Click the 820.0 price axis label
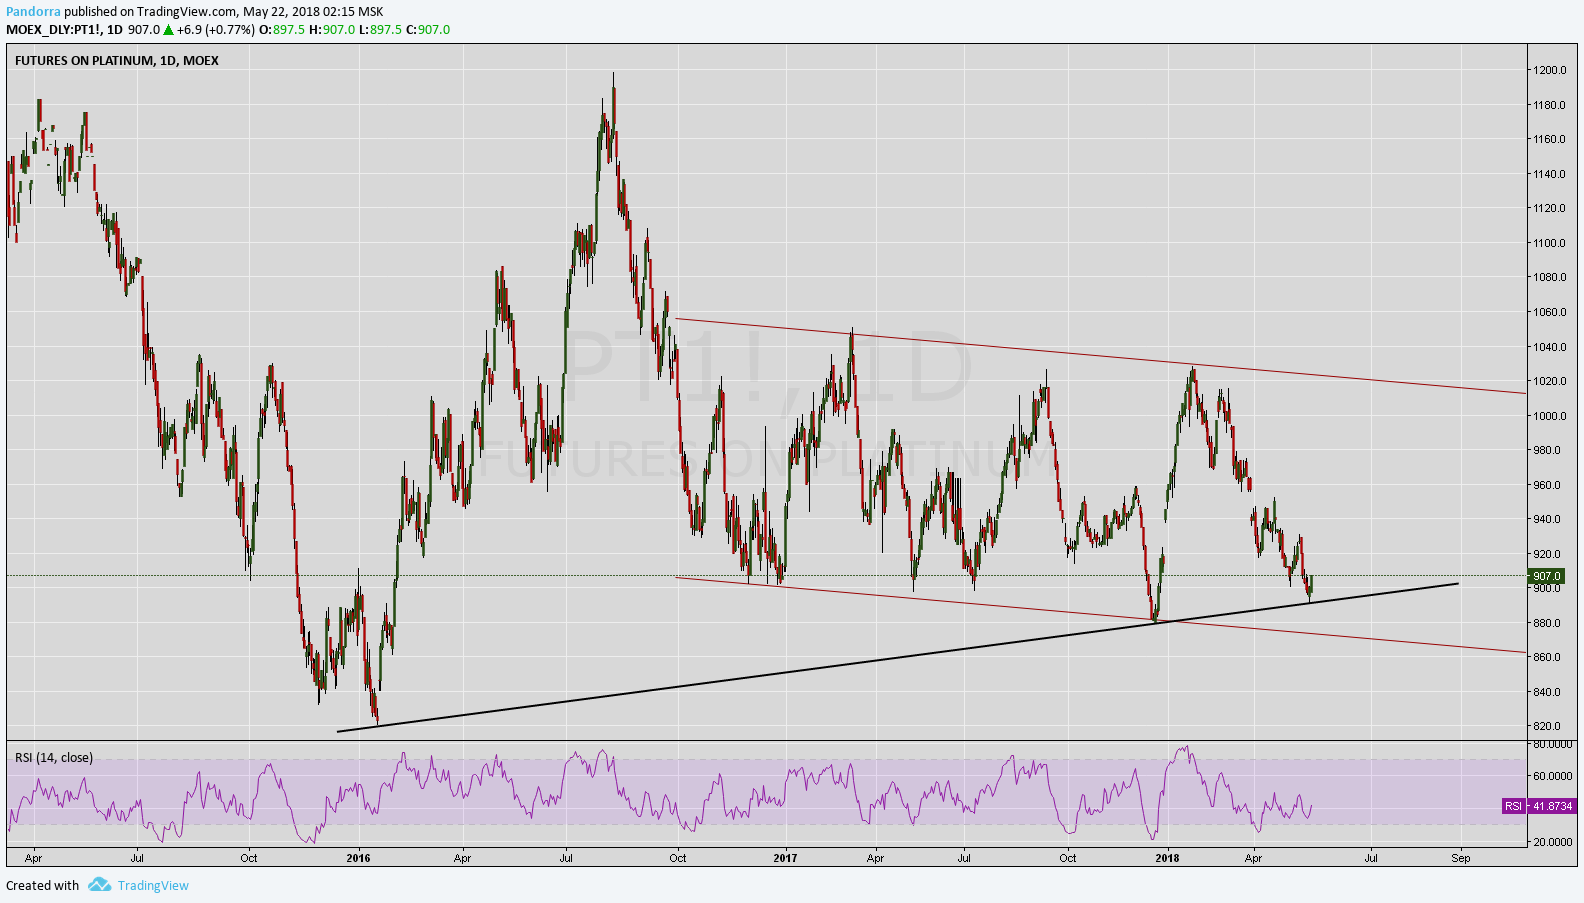 click(1547, 726)
